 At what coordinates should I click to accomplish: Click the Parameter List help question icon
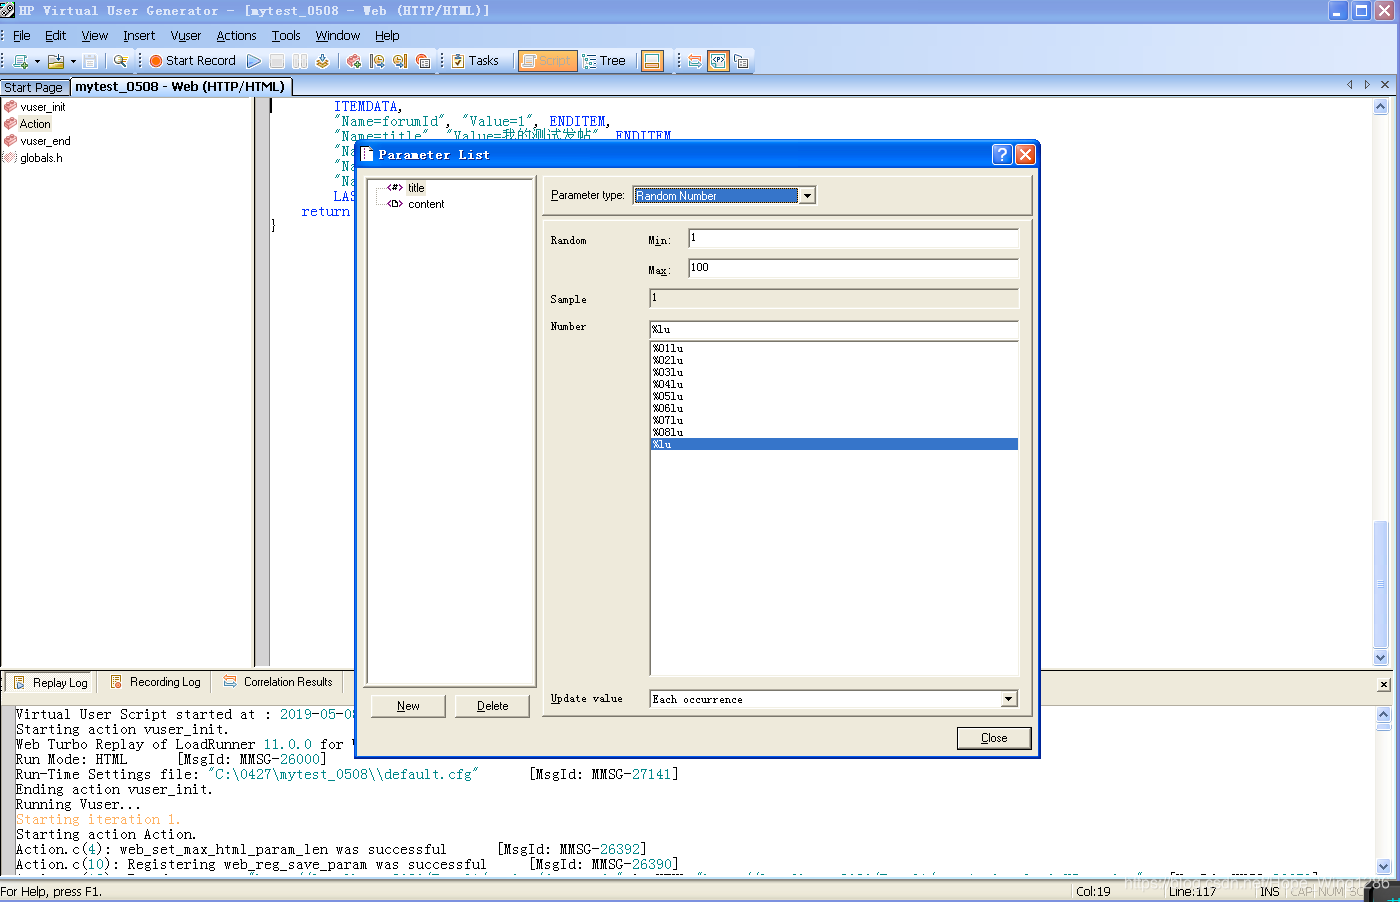[1002, 154]
